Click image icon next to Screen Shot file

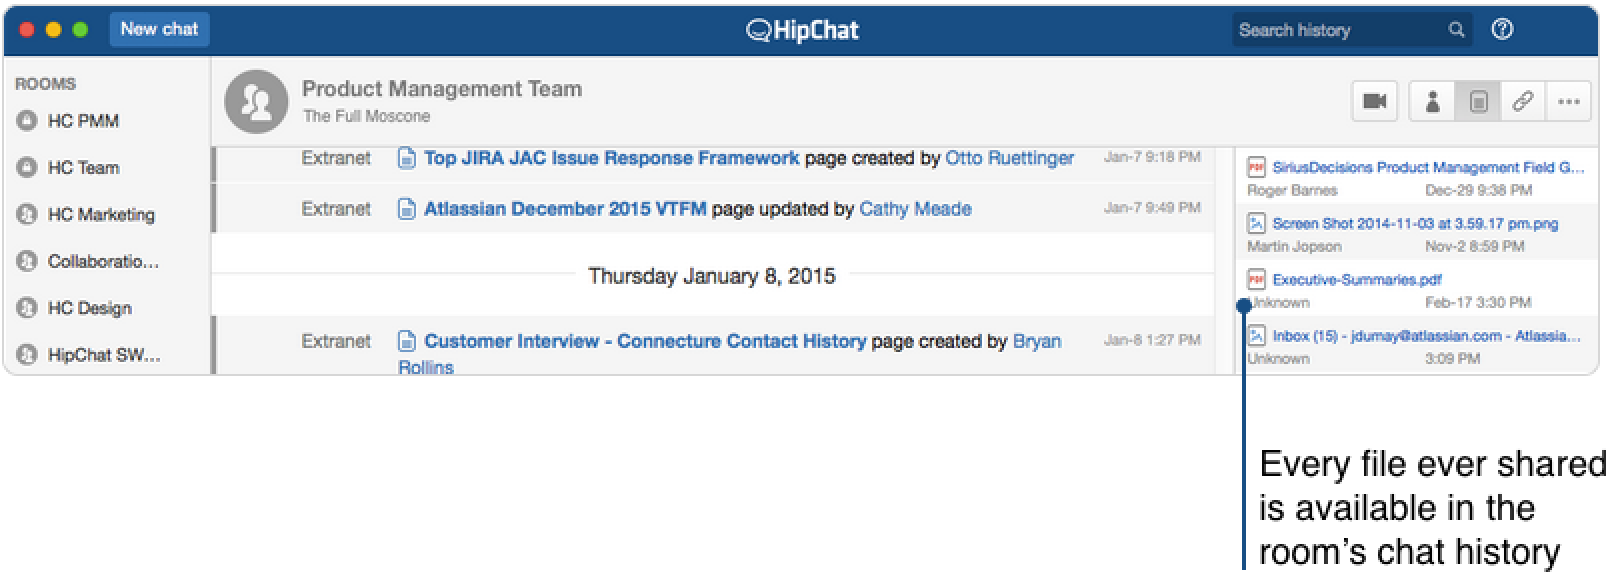[1256, 224]
